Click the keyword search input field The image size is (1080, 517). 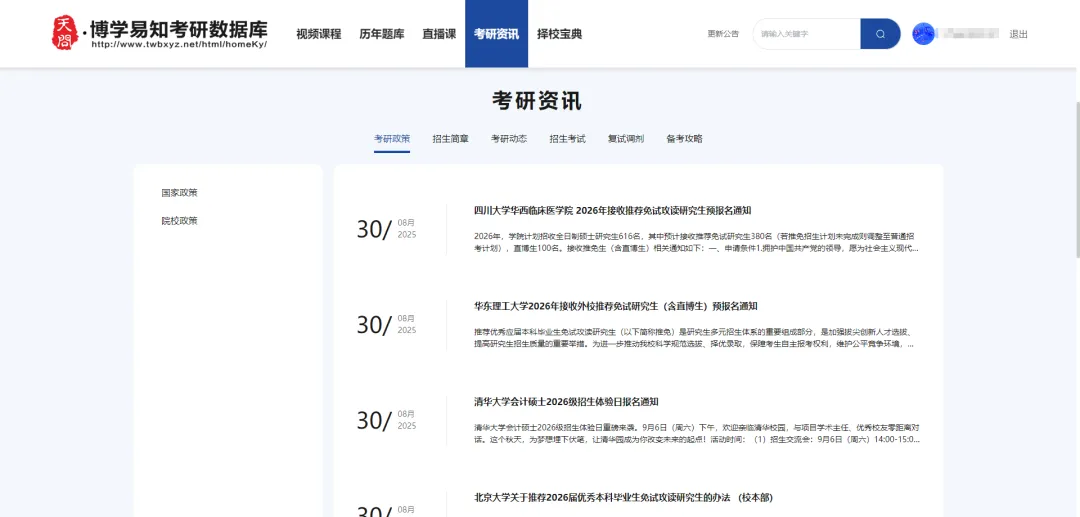(x=806, y=34)
